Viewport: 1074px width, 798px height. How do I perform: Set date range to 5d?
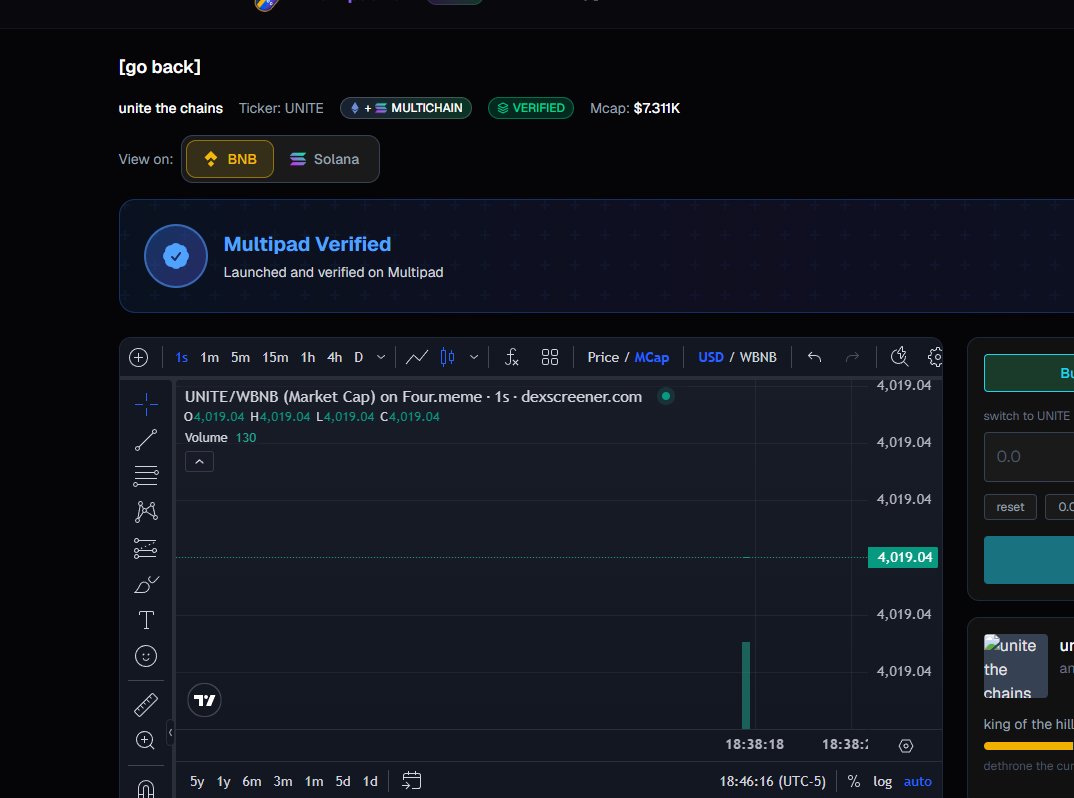point(342,782)
